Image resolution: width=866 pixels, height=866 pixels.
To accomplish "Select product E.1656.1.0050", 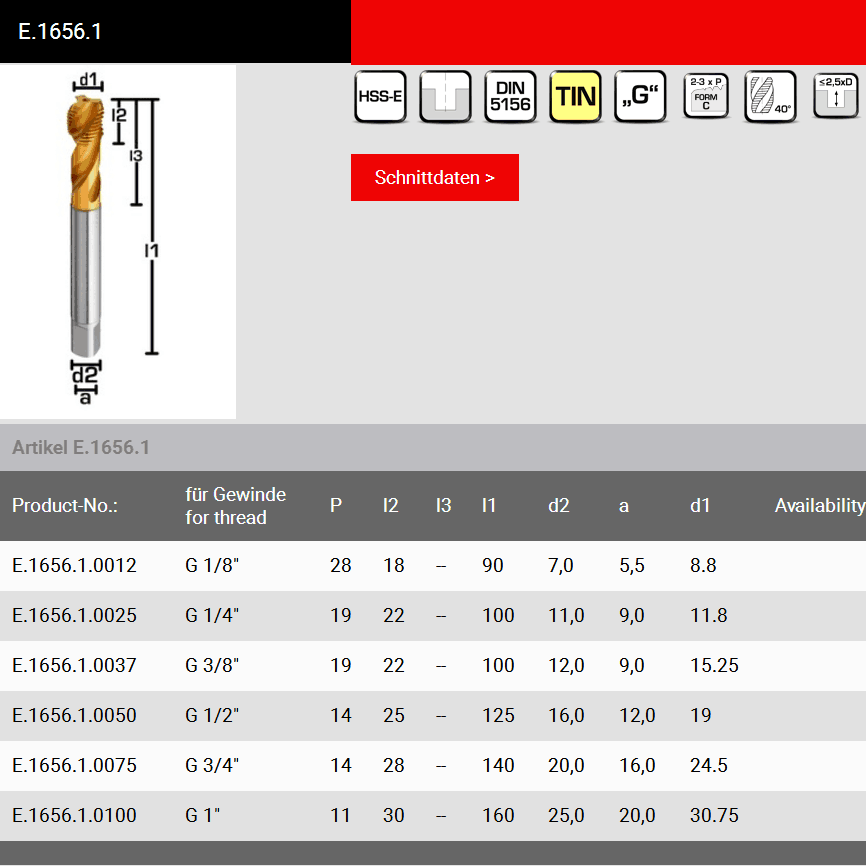I will 74,715.
